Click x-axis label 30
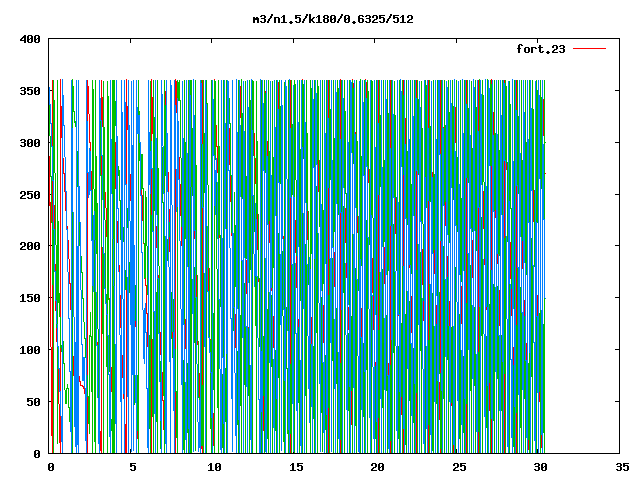Screen dimensions: 640x480 tap(540, 467)
